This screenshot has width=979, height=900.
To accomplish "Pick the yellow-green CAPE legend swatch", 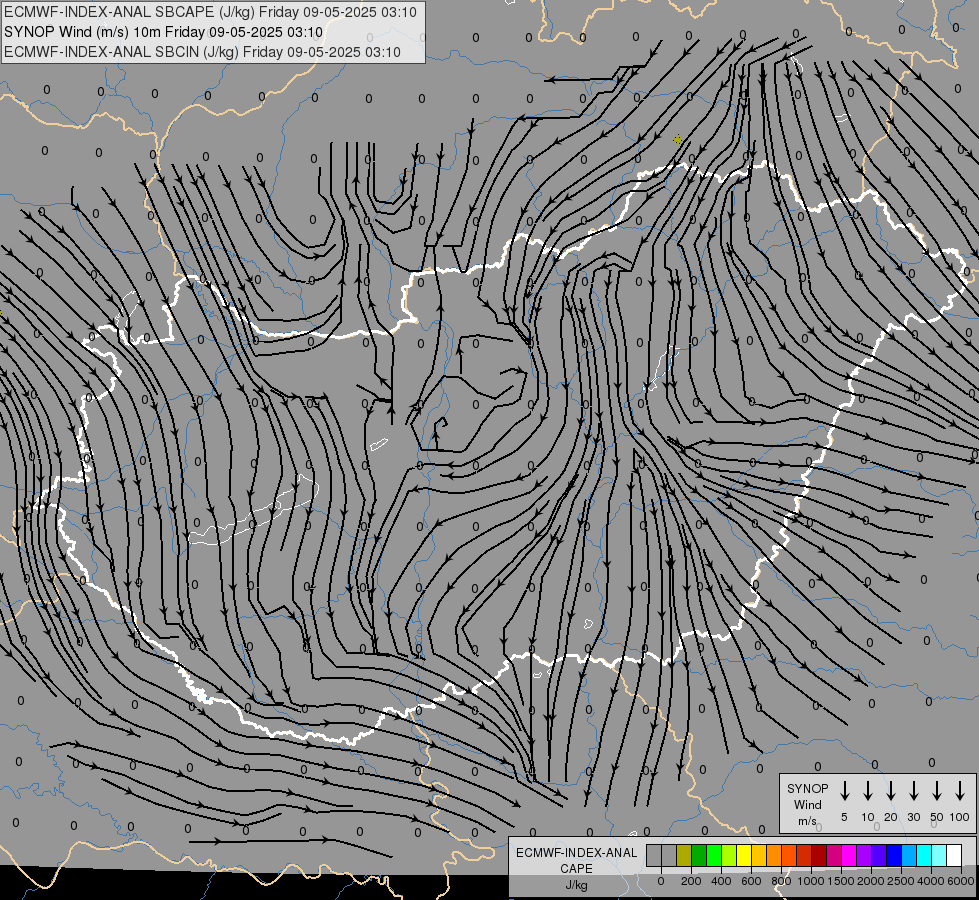I will [729, 855].
